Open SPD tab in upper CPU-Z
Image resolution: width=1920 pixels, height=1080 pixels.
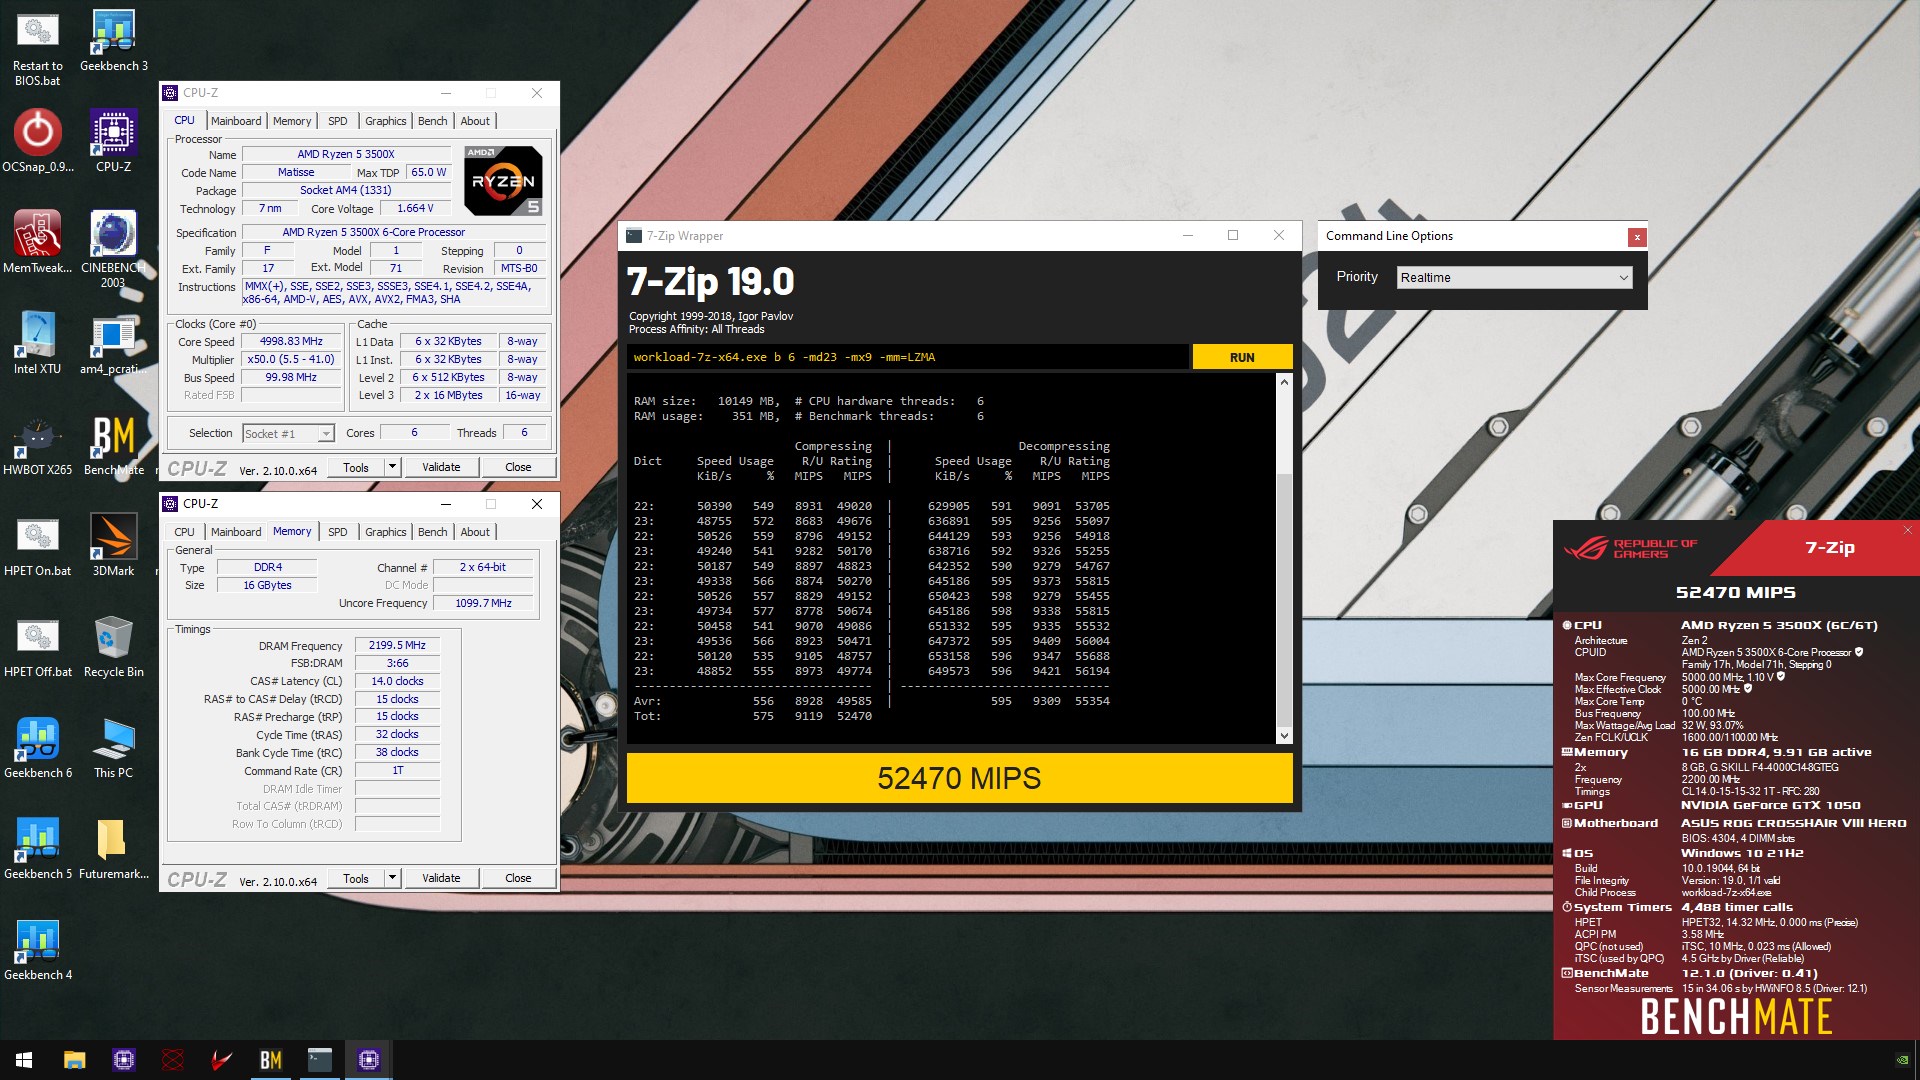[338, 121]
